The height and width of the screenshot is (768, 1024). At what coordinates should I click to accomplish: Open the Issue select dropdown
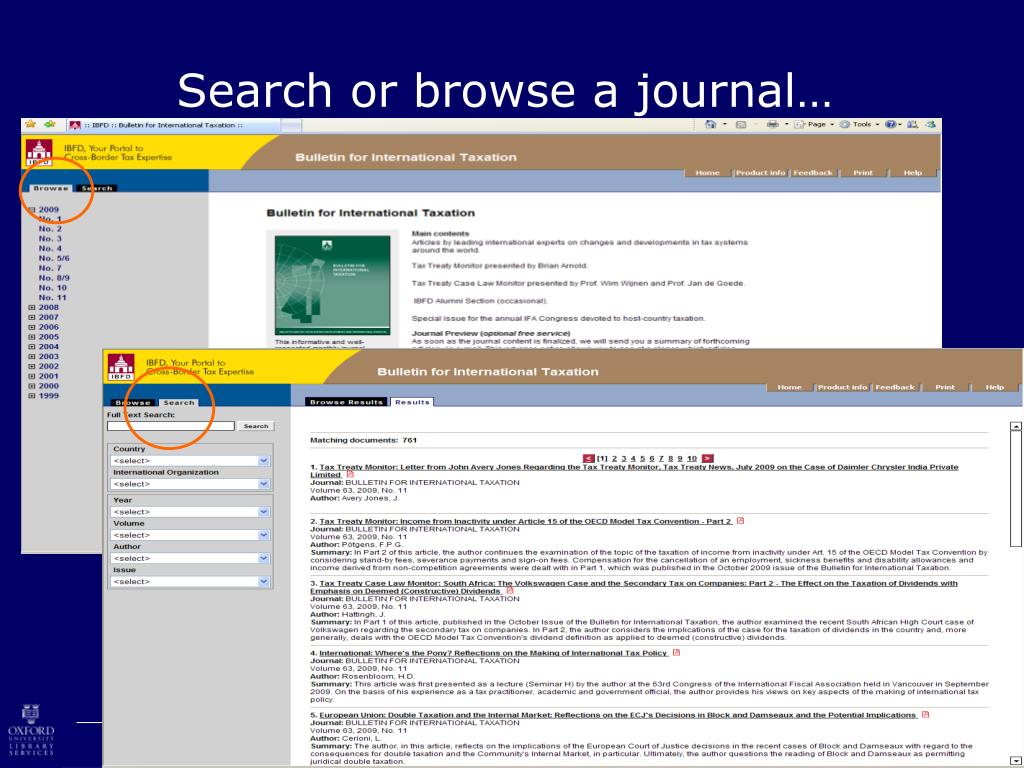pos(190,581)
